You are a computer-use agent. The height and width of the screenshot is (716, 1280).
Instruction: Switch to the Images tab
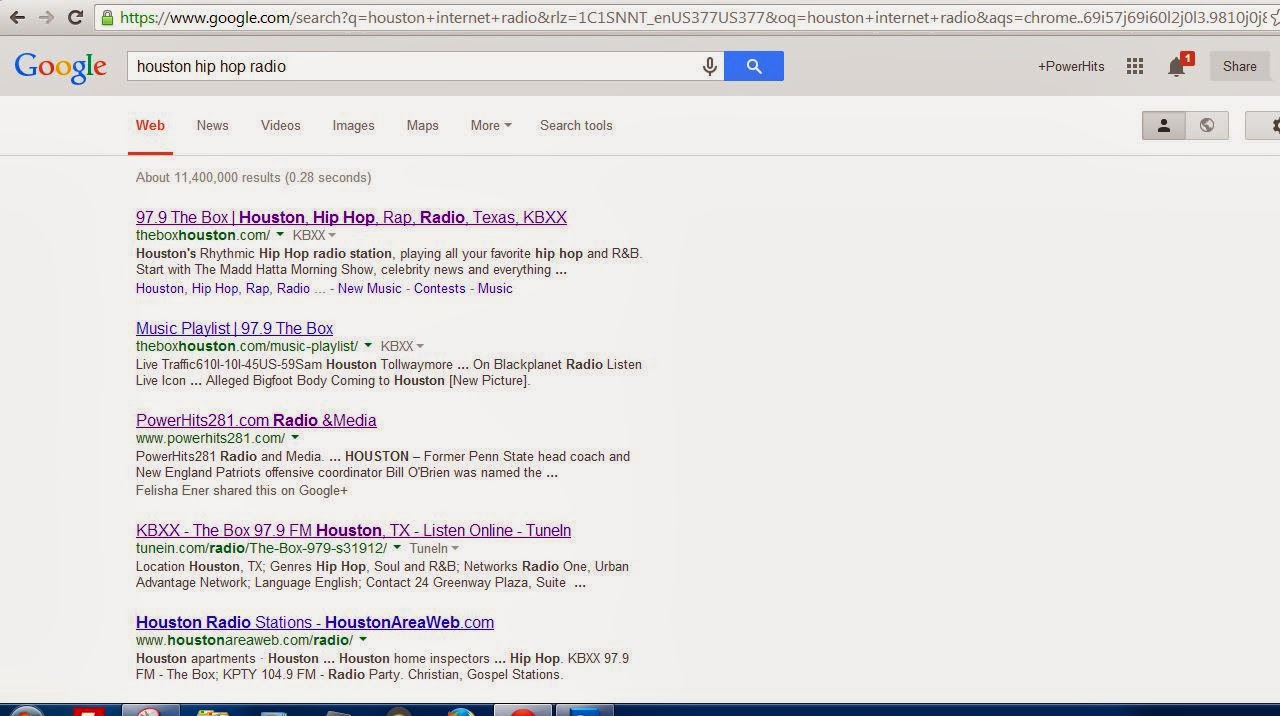tap(353, 125)
